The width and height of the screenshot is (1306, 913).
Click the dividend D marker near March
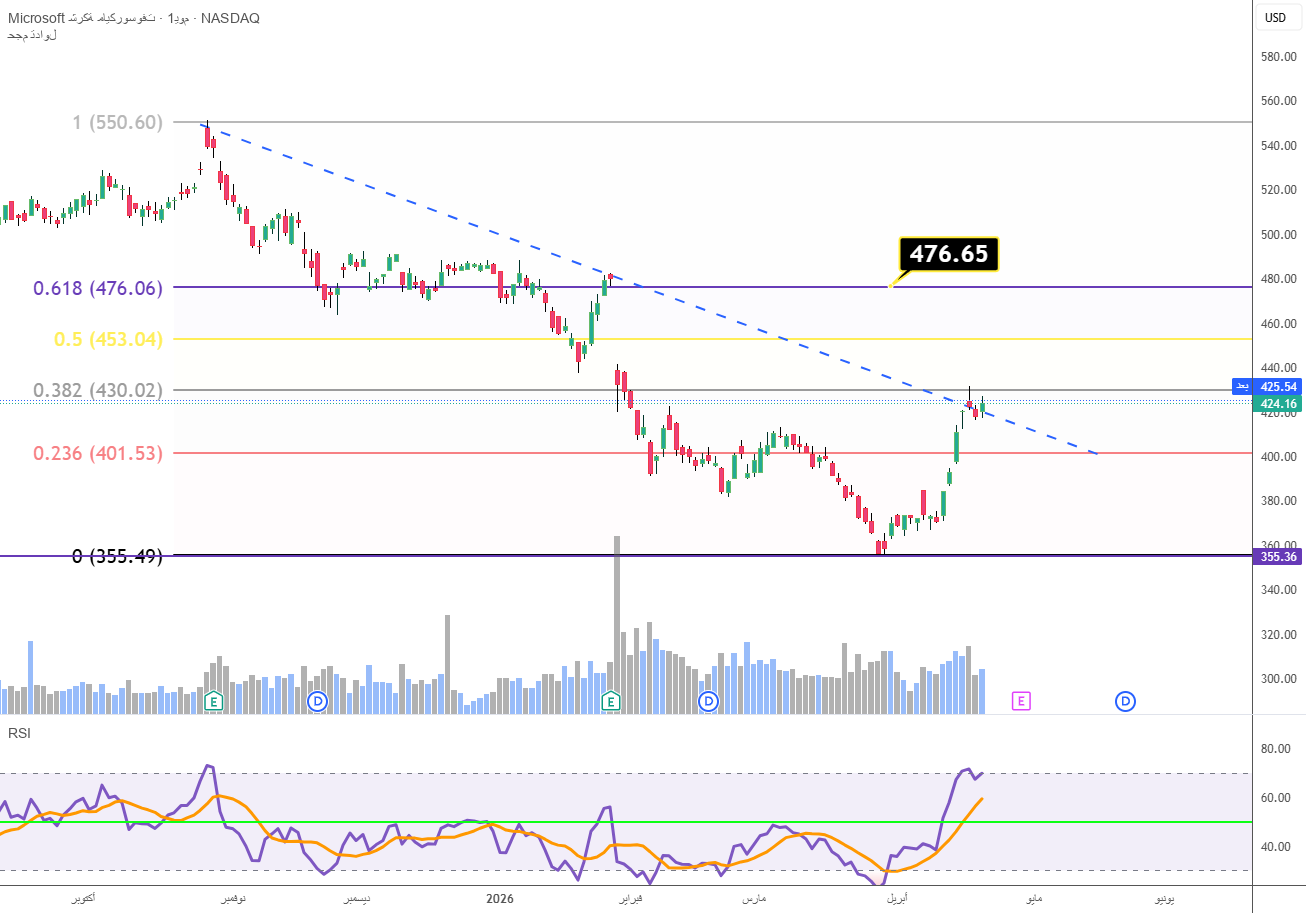click(708, 701)
